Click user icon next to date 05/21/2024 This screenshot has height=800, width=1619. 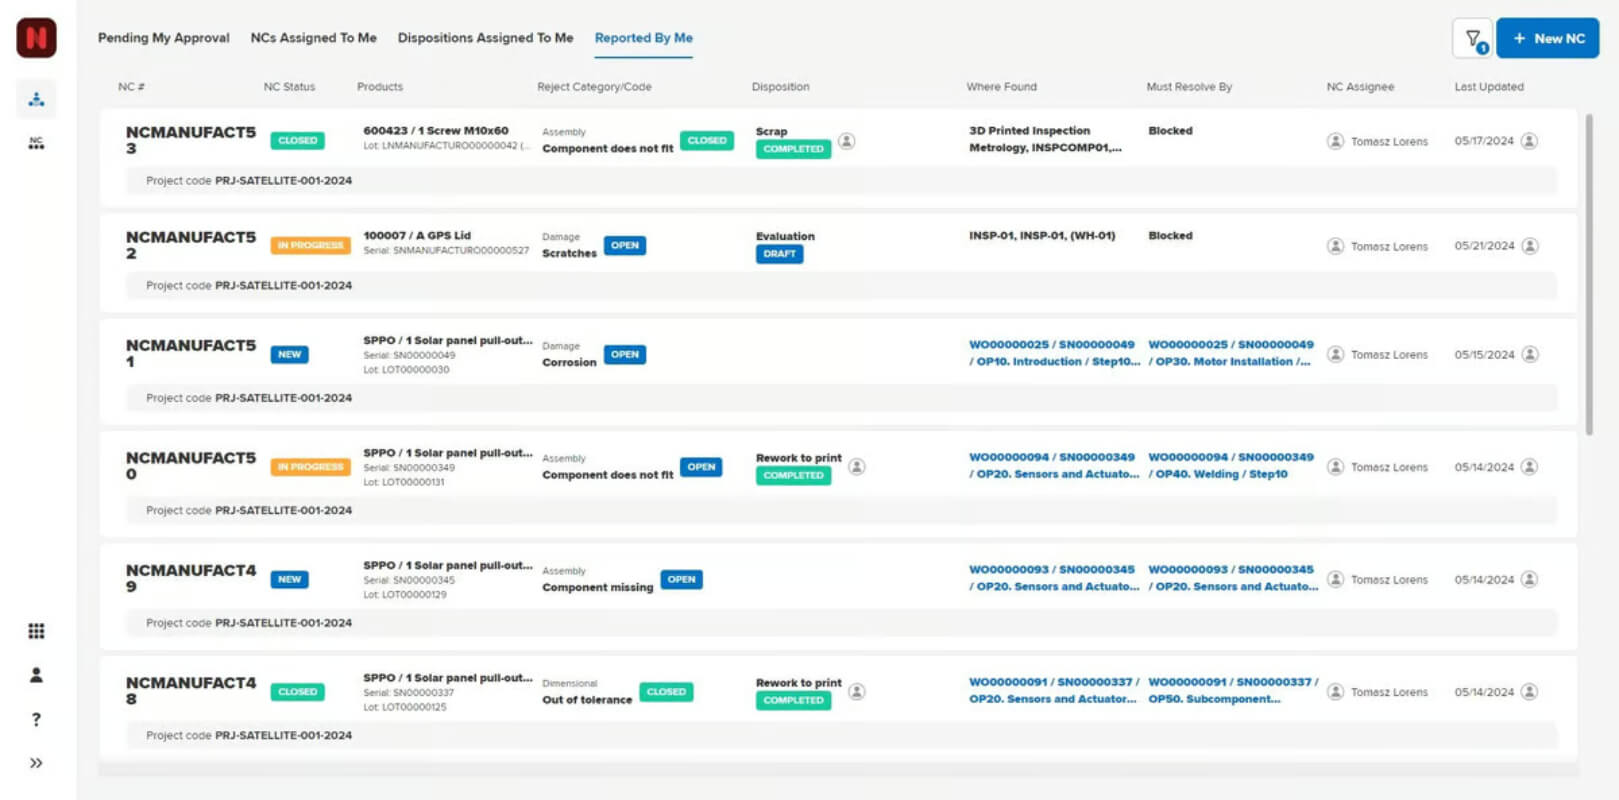[1529, 246]
